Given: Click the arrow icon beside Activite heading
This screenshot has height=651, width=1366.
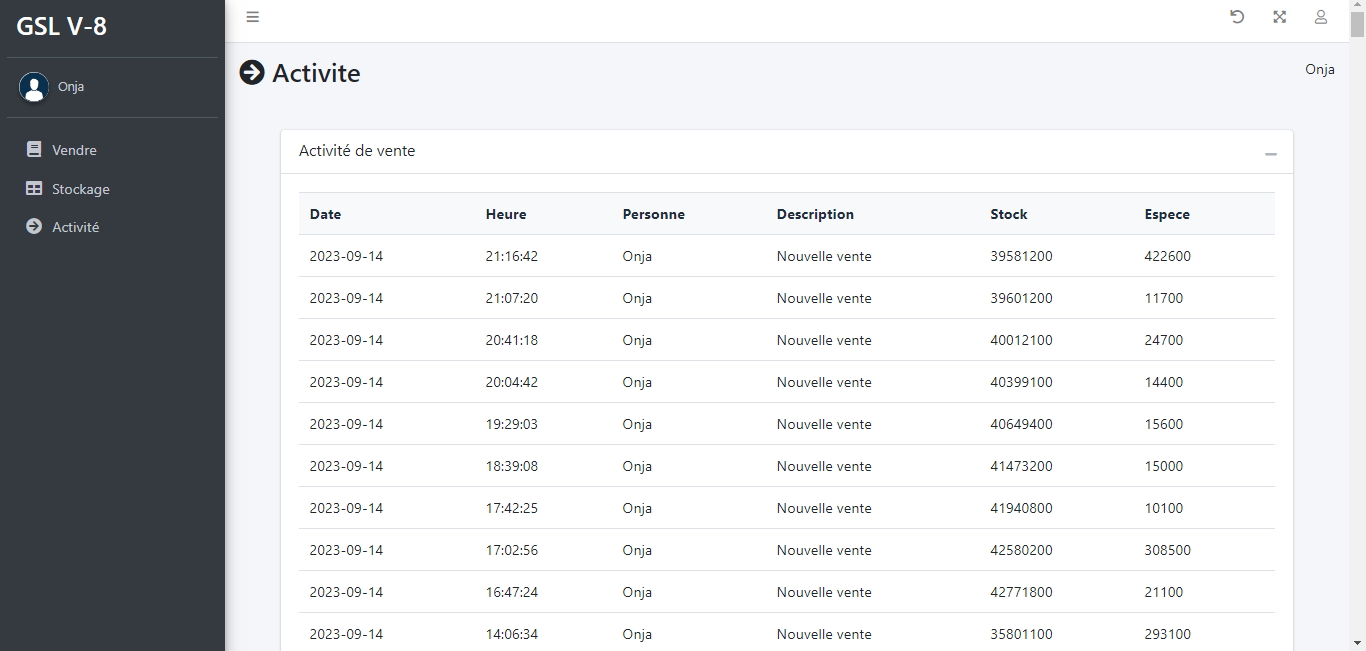Looking at the screenshot, I should 252,73.
